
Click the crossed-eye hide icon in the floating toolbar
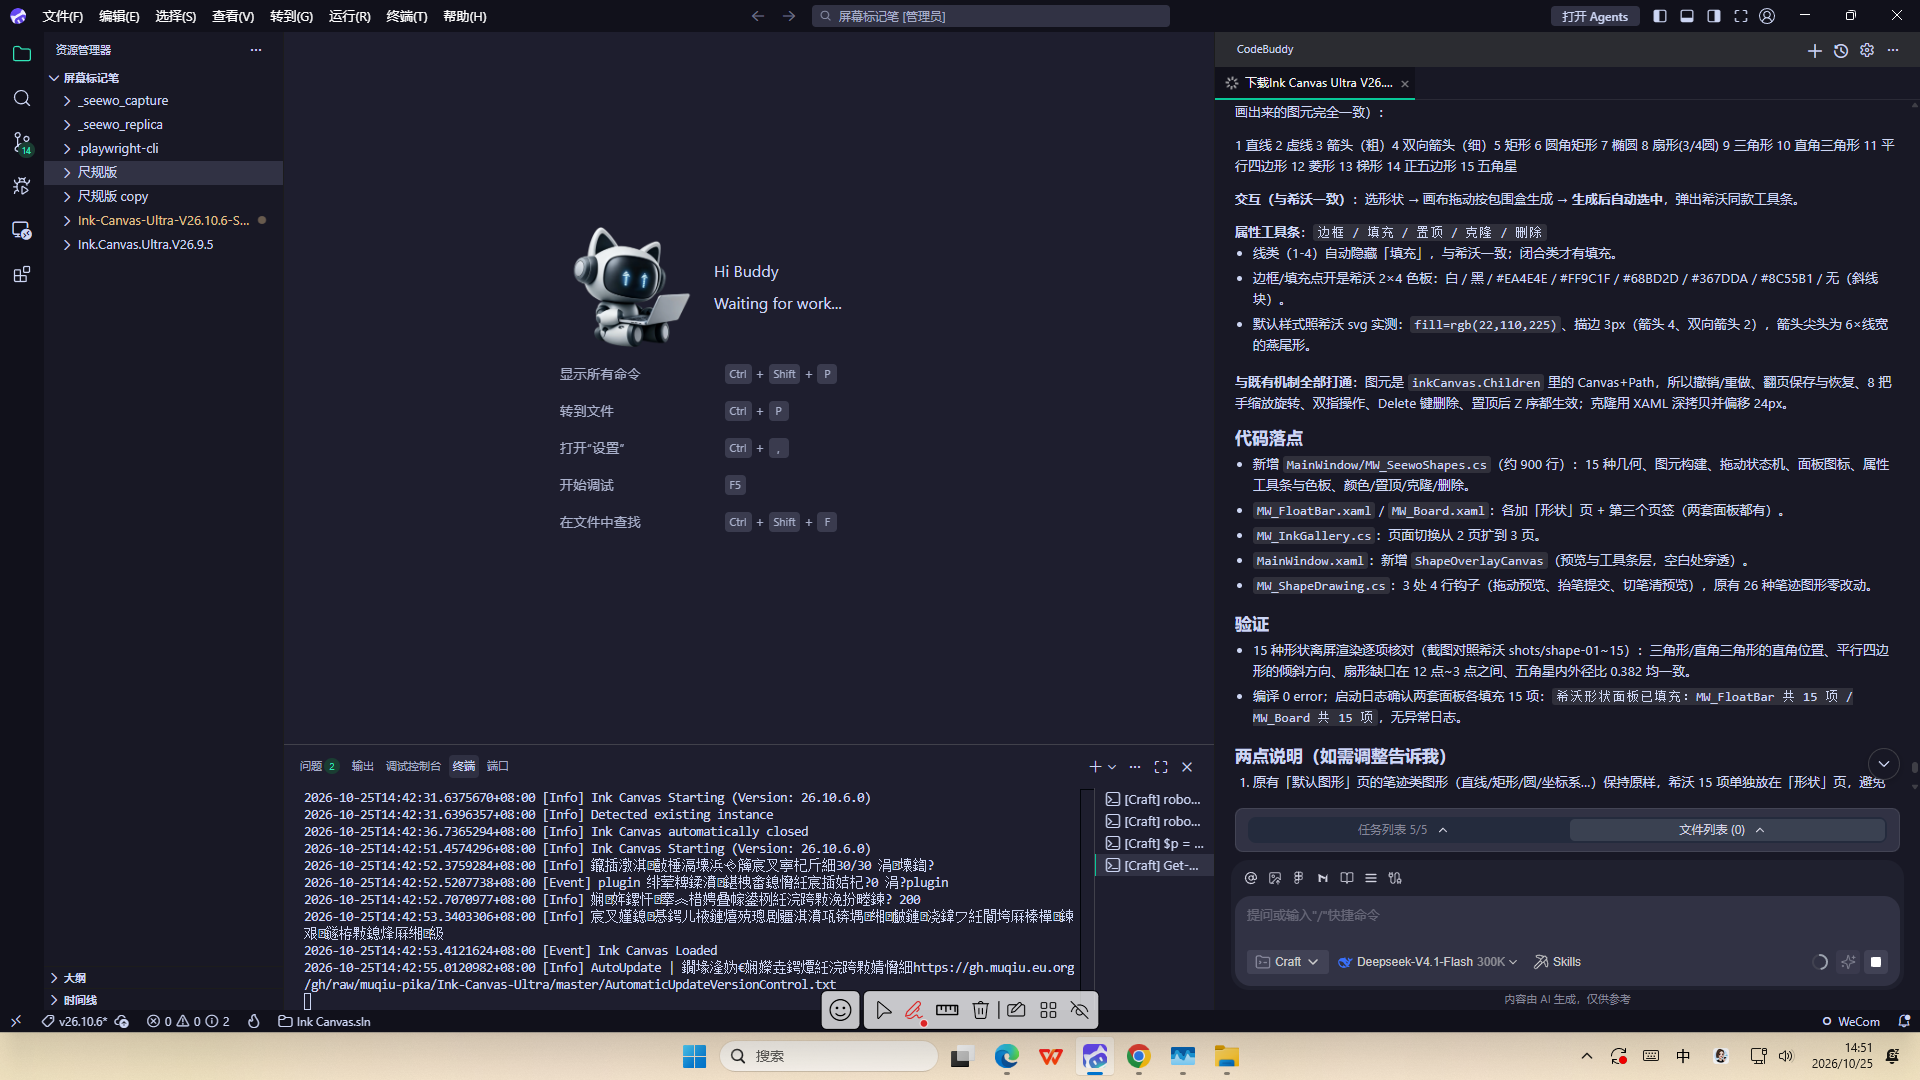(x=1080, y=1010)
